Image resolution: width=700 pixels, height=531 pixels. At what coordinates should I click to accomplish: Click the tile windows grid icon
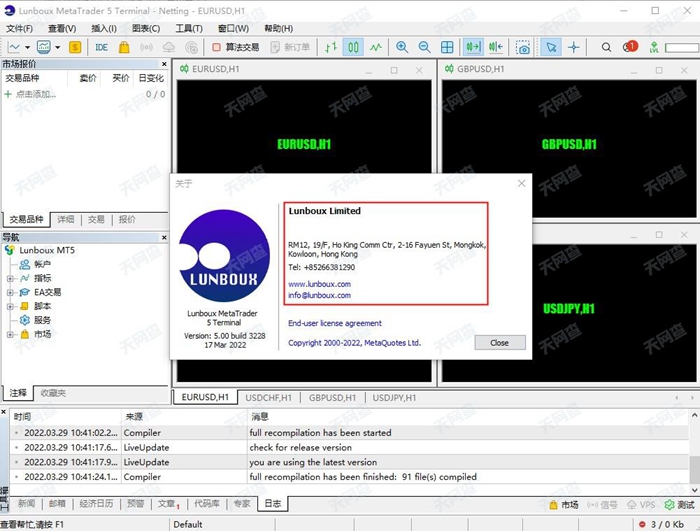point(447,47)
